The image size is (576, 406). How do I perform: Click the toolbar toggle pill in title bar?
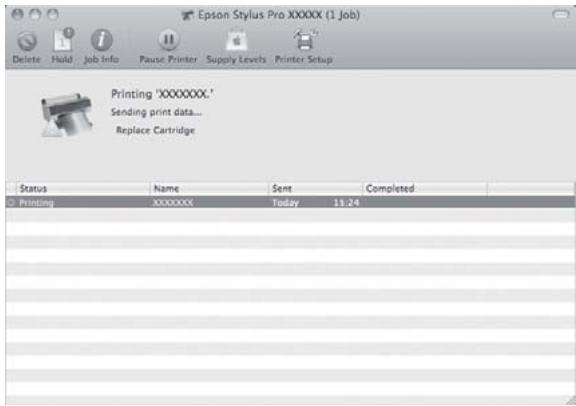[561, 15]
